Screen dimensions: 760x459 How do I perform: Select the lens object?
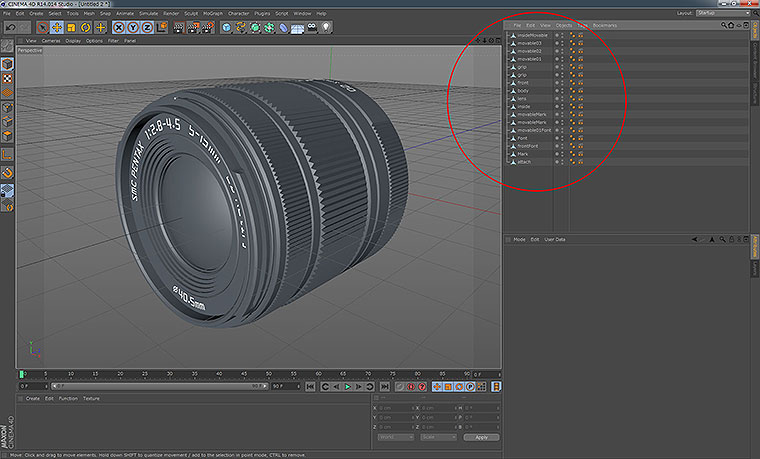[x=522, y=98]
